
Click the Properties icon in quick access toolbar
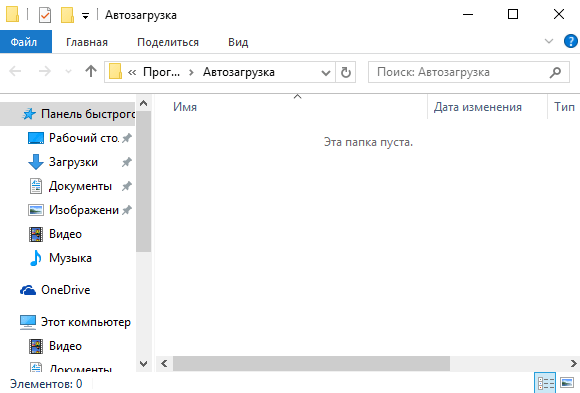(x=45, y=15)
